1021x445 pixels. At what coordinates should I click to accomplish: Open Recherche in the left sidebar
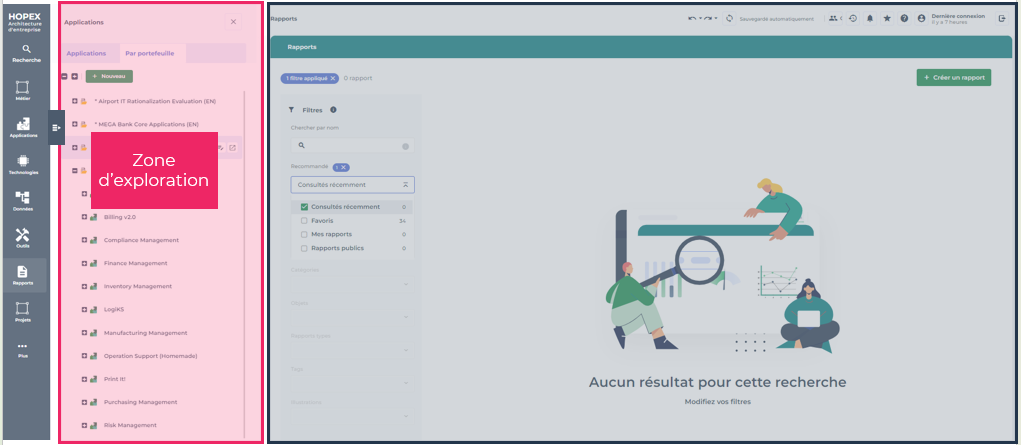tap(26, 52)
